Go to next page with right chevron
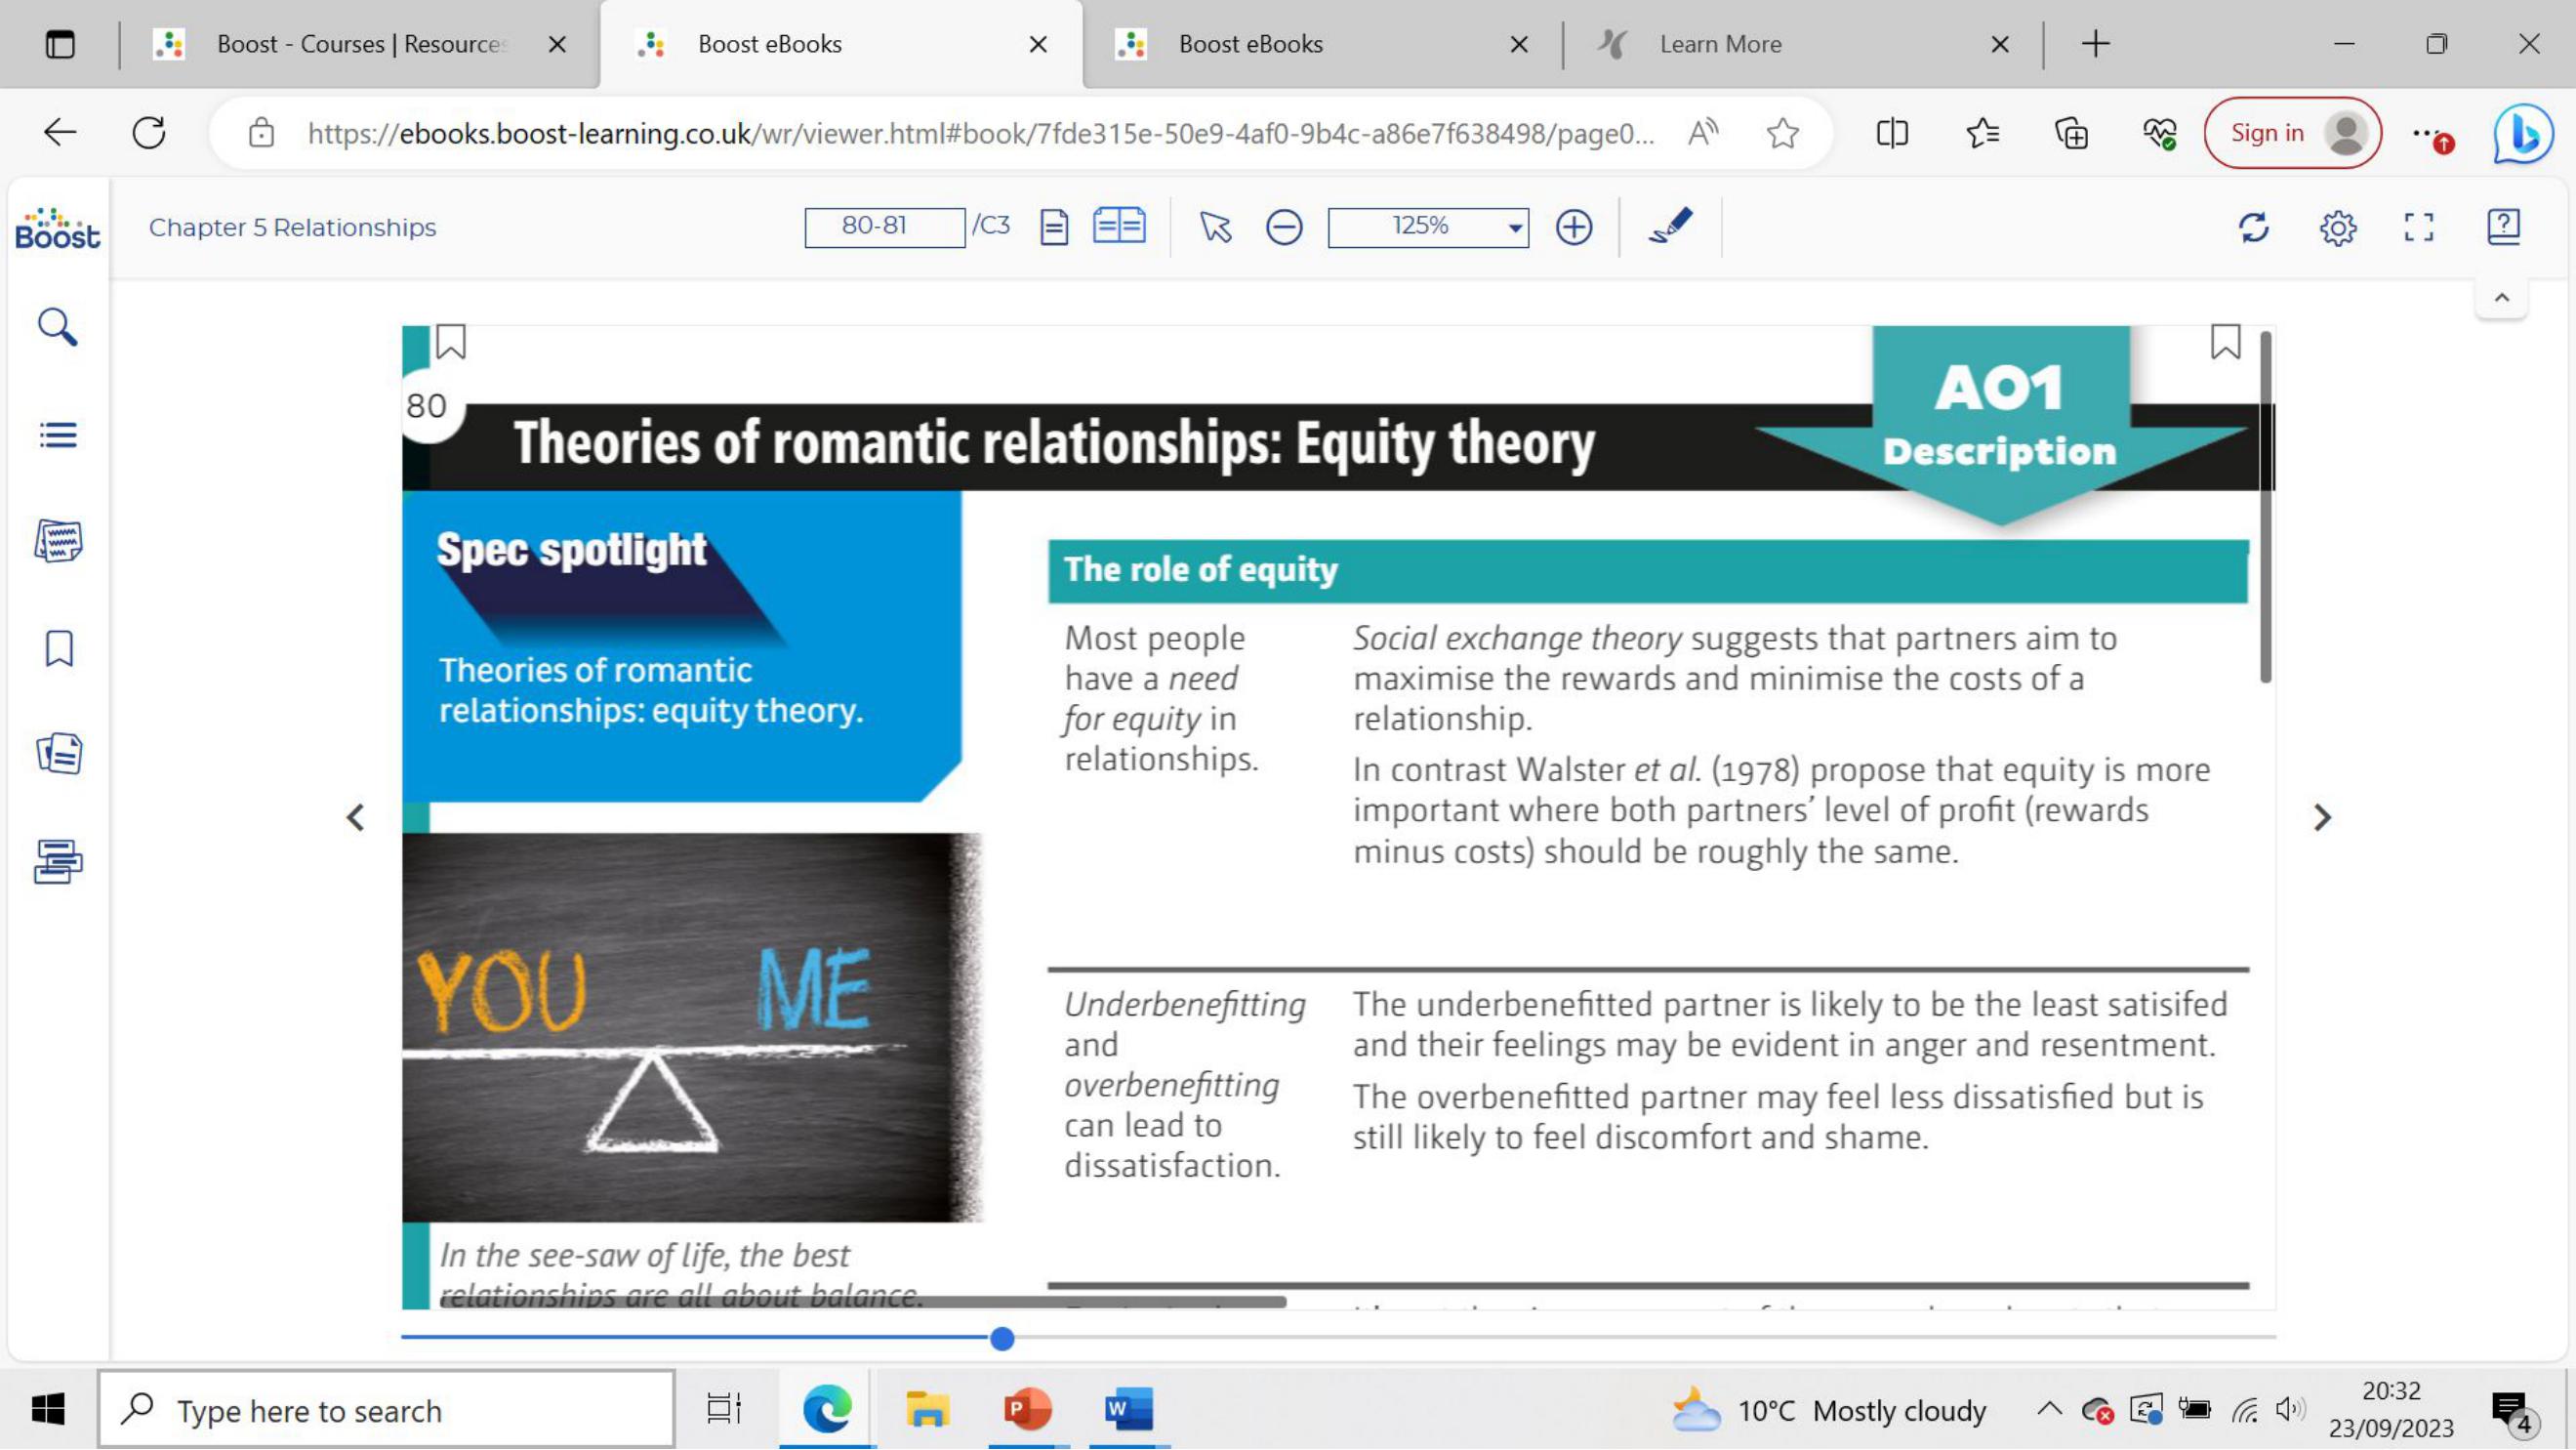Viewport: 2576px width, 1450px height. pyautogui.click(x=2322, y=818)
